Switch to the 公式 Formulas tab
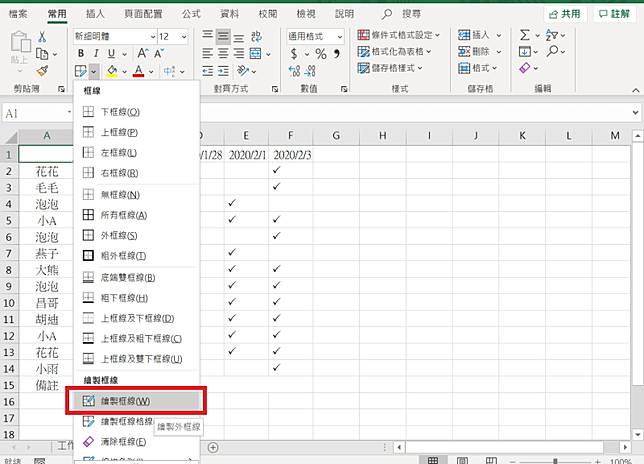Screen dimensions: 644x464 [x=191, y=14]
